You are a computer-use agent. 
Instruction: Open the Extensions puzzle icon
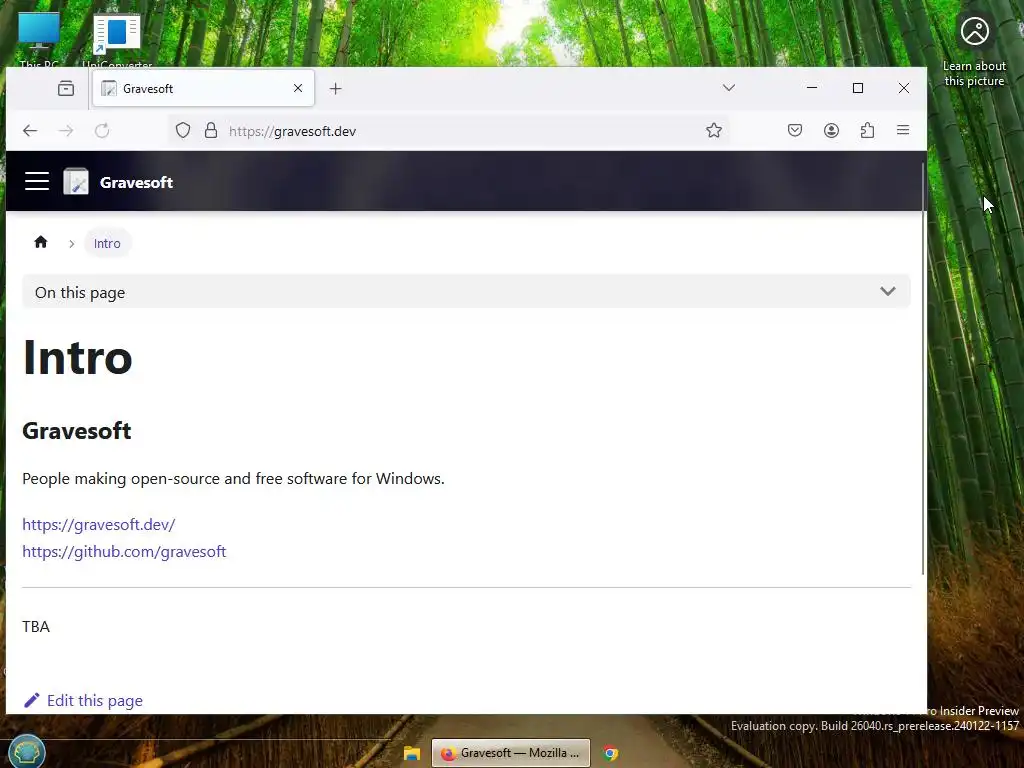click(x=867, y=131)
